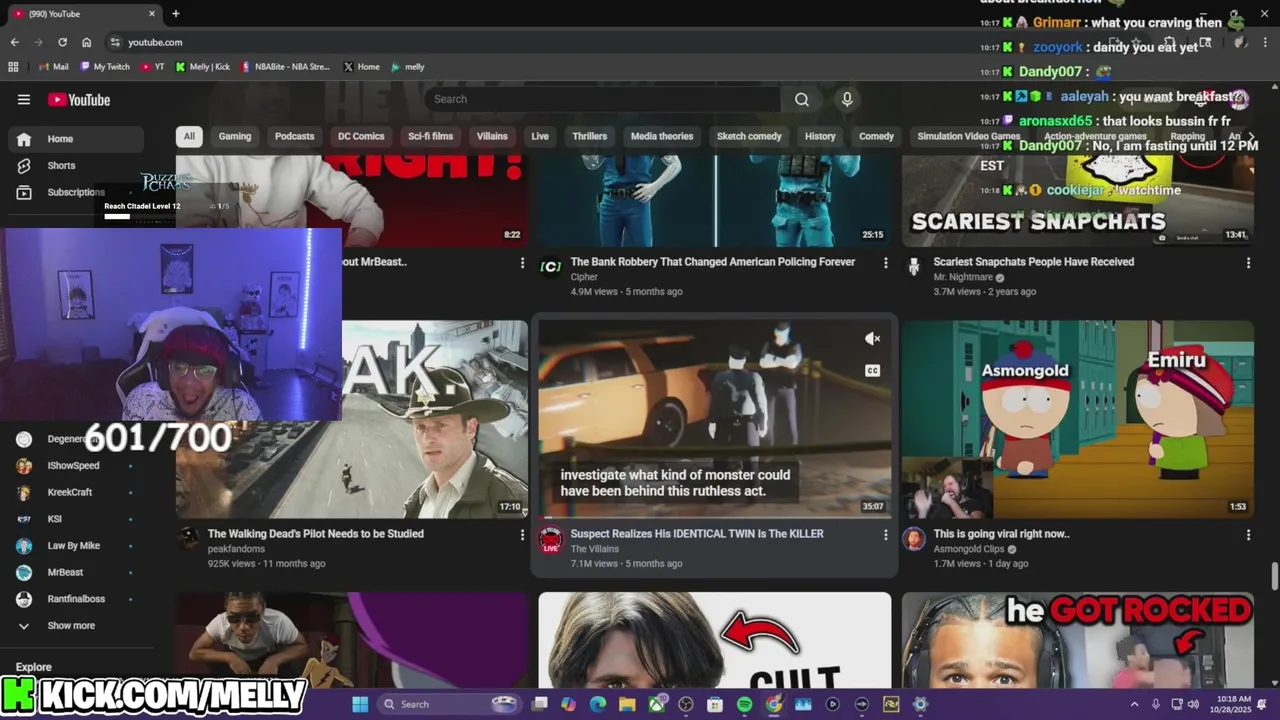This screenshot has width=1280, height=720.
Task: Open Scariest Snapchats thumbnail
Action: (1077, 202)
